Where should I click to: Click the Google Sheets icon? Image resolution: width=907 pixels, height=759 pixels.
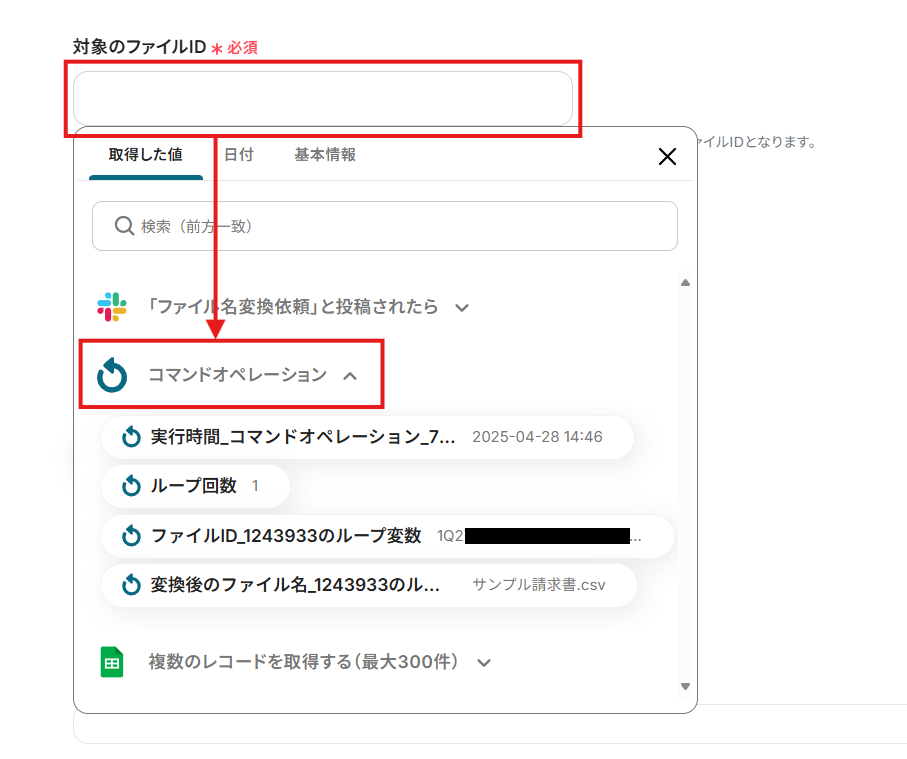pyautogui.click(x=112, y=662)
